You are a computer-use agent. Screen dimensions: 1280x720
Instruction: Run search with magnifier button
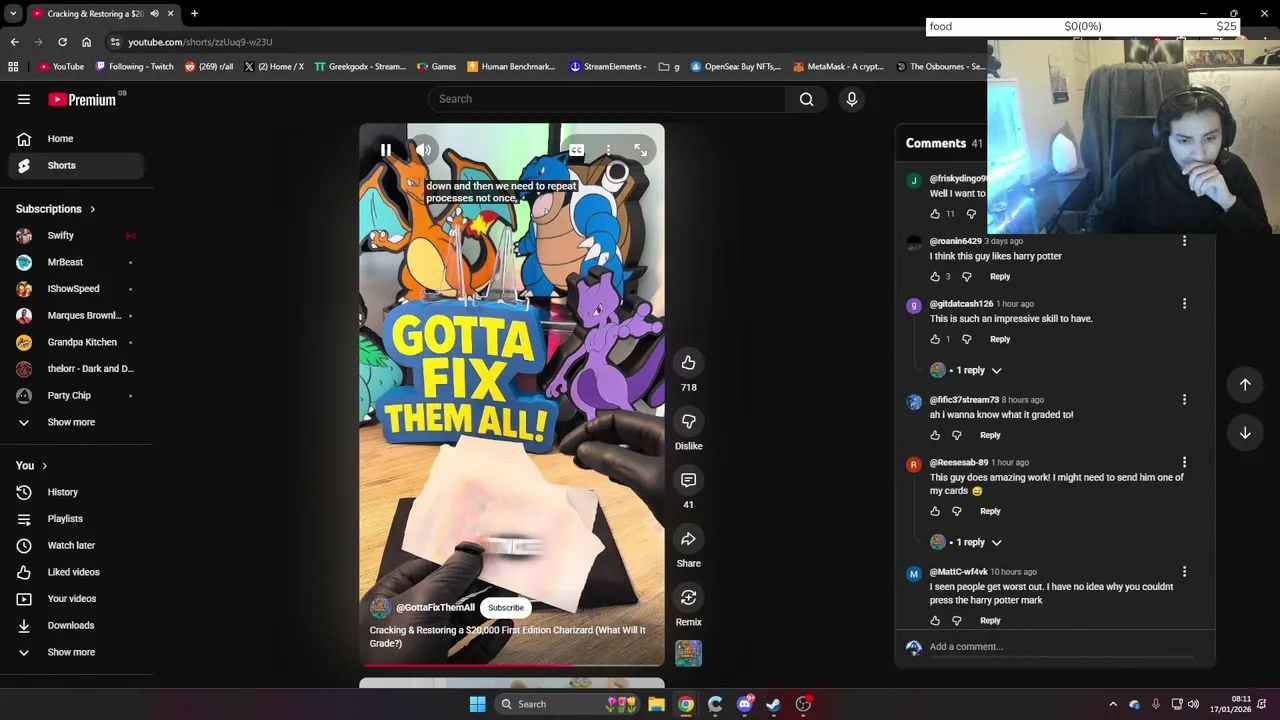807,99
